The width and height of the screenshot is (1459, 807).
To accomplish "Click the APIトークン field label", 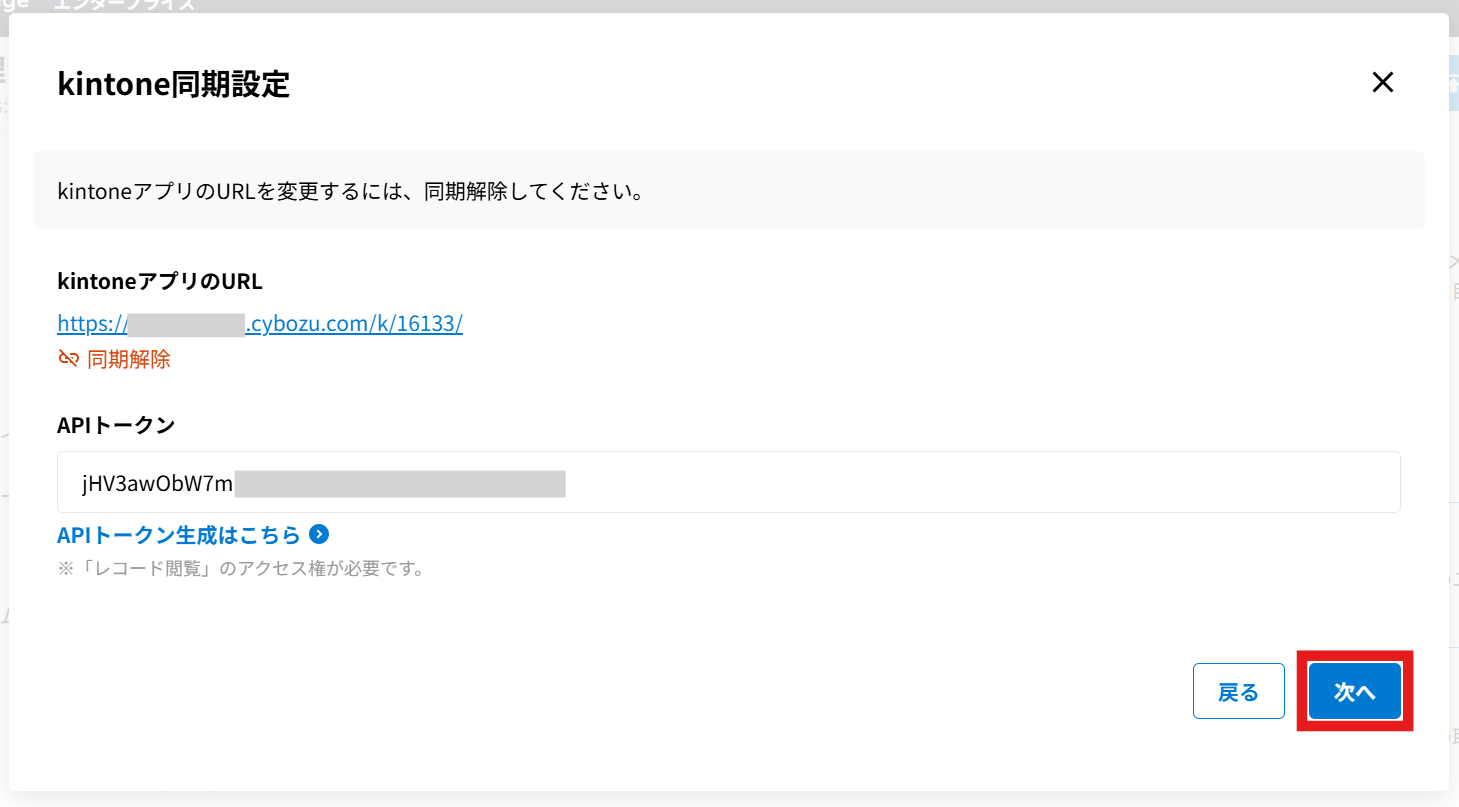I will 116,425.
